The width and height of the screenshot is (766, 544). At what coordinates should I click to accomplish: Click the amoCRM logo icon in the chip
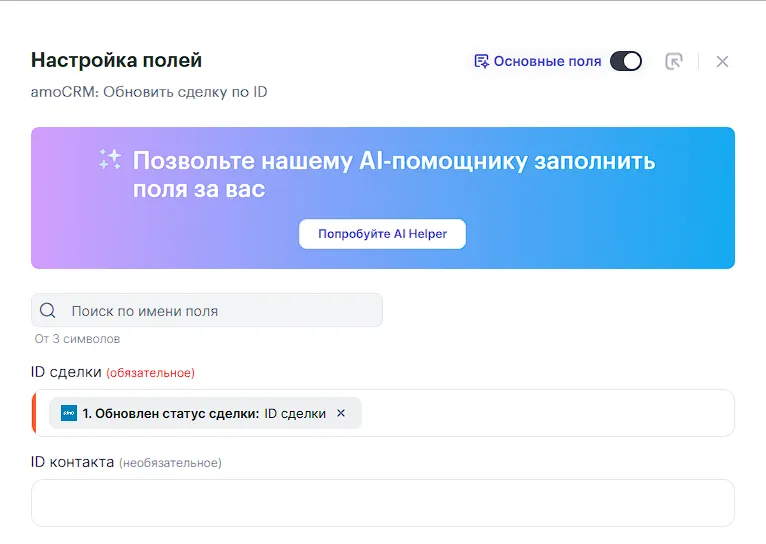[x=68, y=413]
